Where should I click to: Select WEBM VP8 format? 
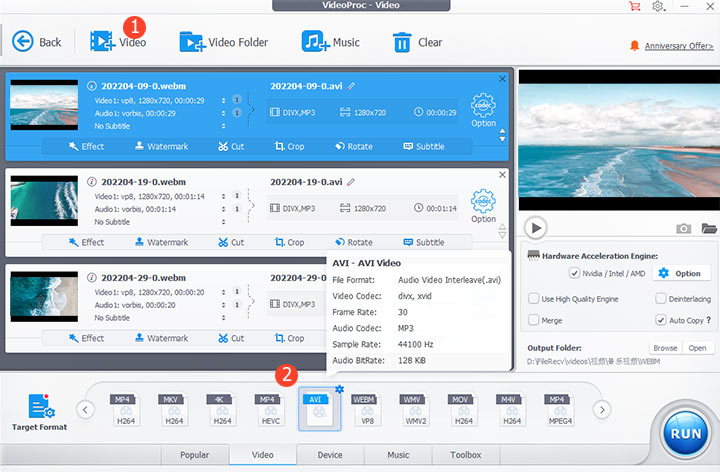pyautogui.click(x=367, y=410)
